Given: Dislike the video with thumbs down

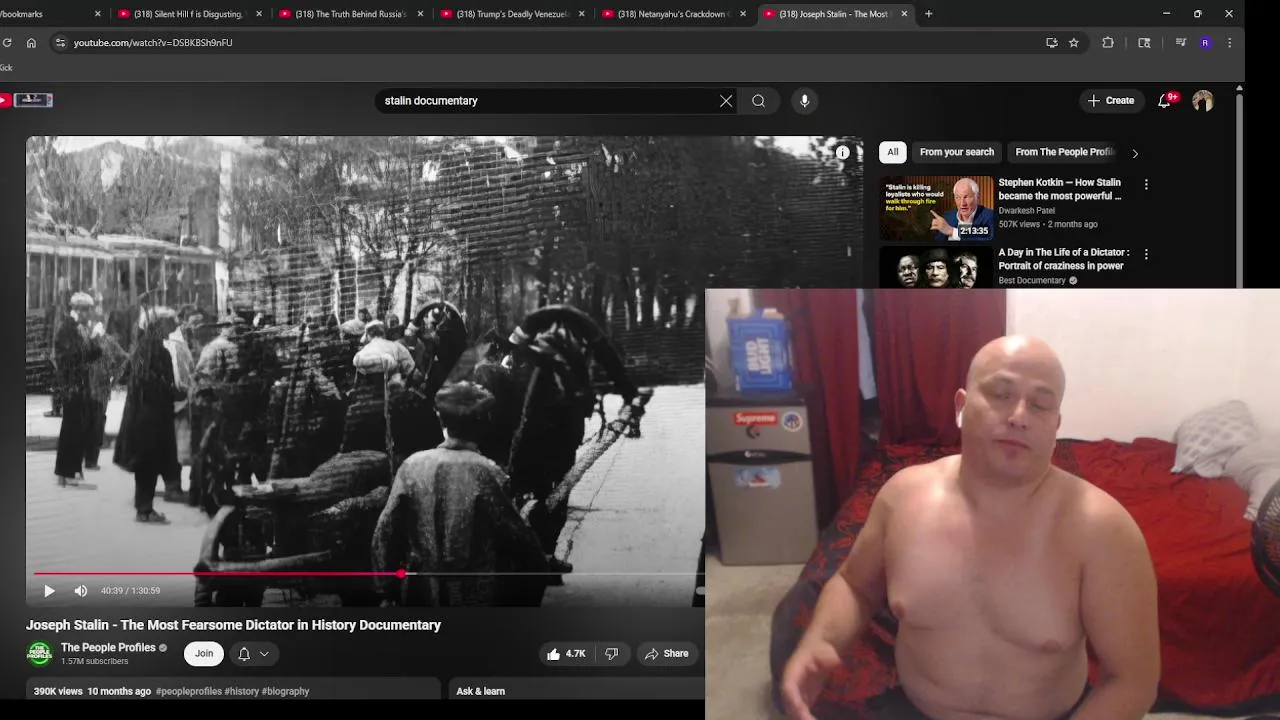Looking at the screenshot, I should point(612,654).
